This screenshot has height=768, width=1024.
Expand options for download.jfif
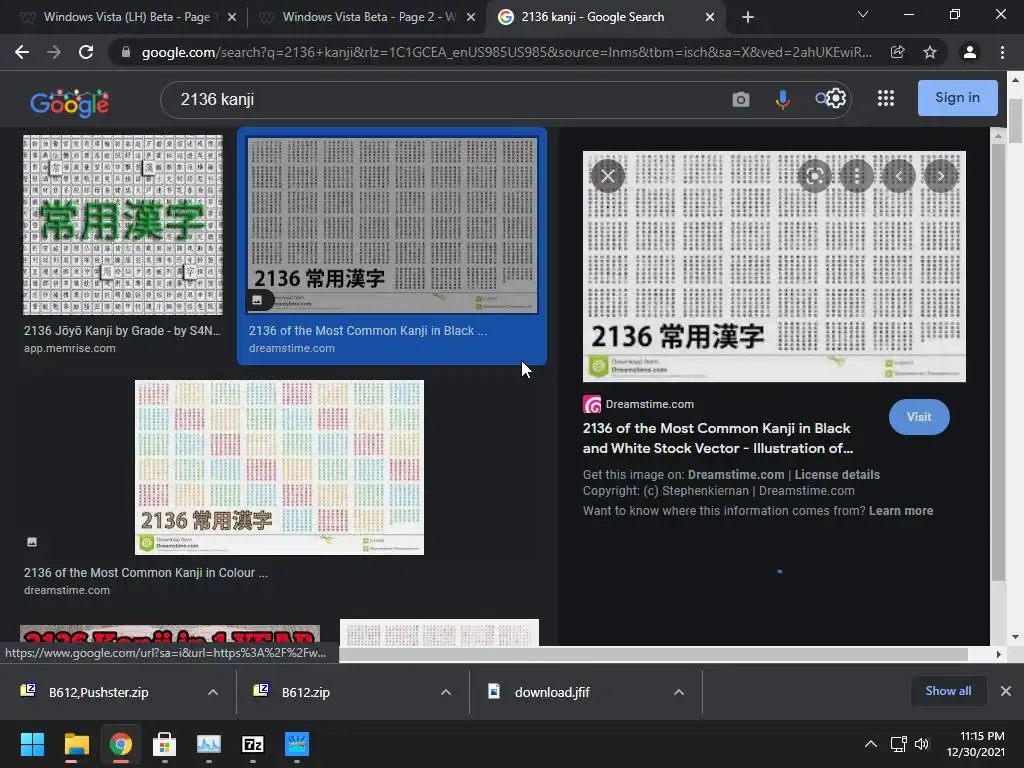pyautogui.click(x=679, y=692)
